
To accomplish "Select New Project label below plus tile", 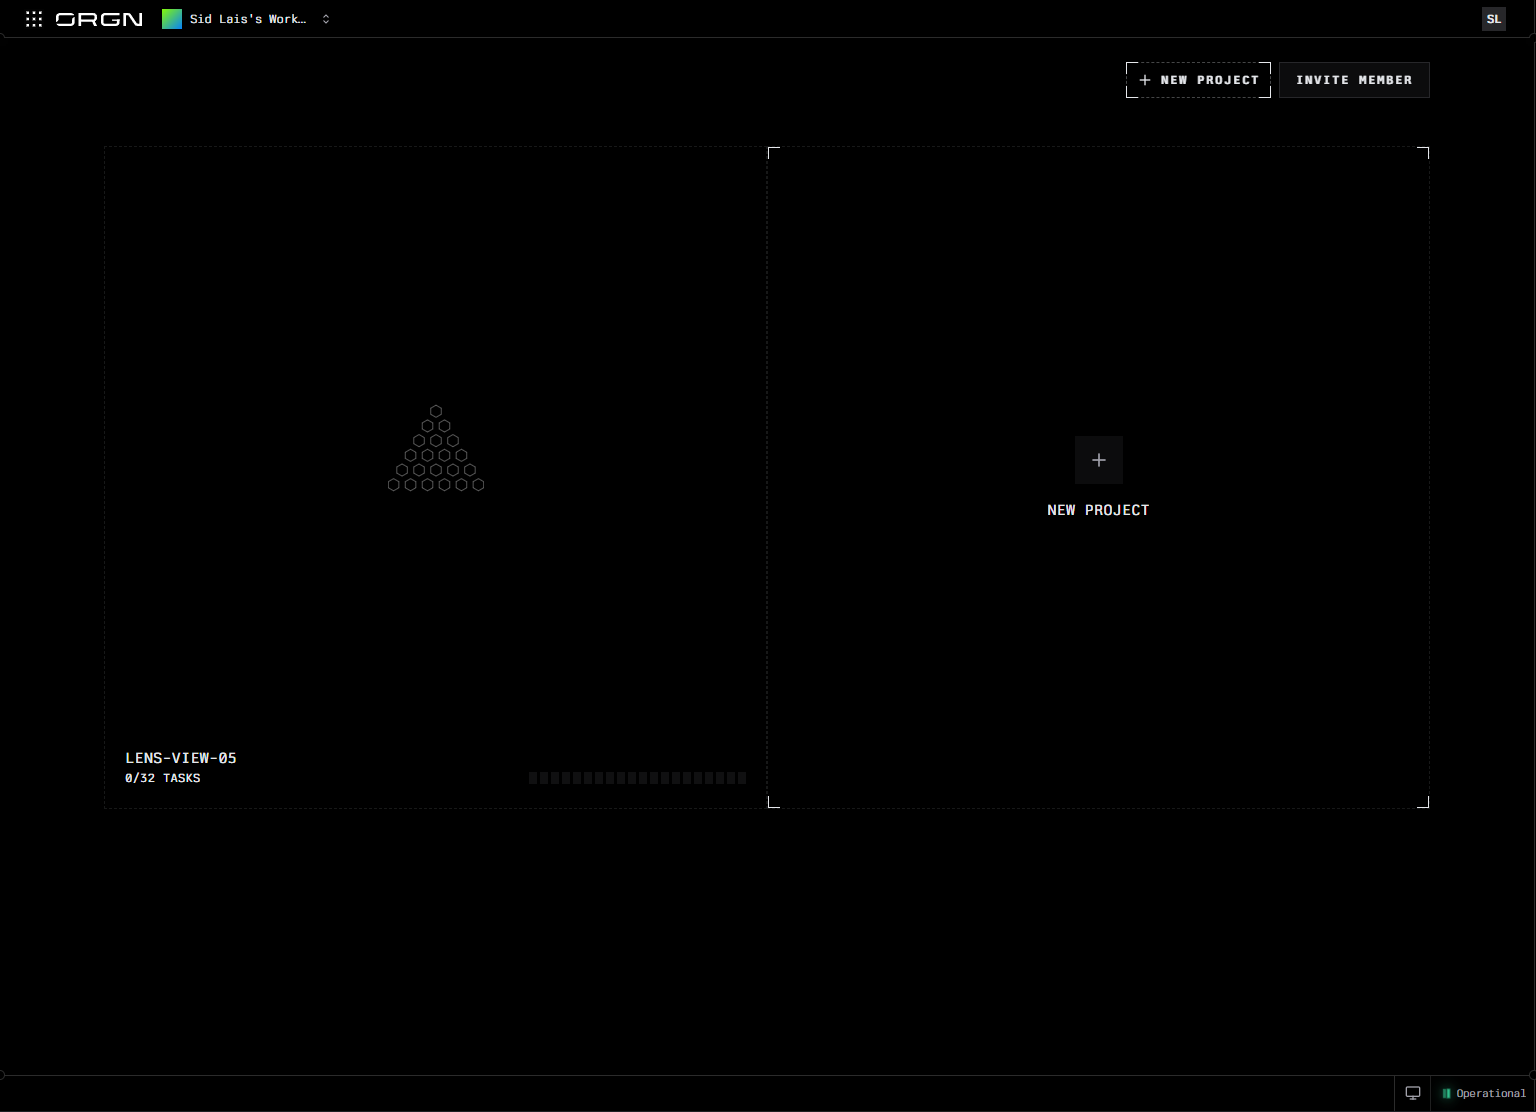I will (x=1098, y=510).
